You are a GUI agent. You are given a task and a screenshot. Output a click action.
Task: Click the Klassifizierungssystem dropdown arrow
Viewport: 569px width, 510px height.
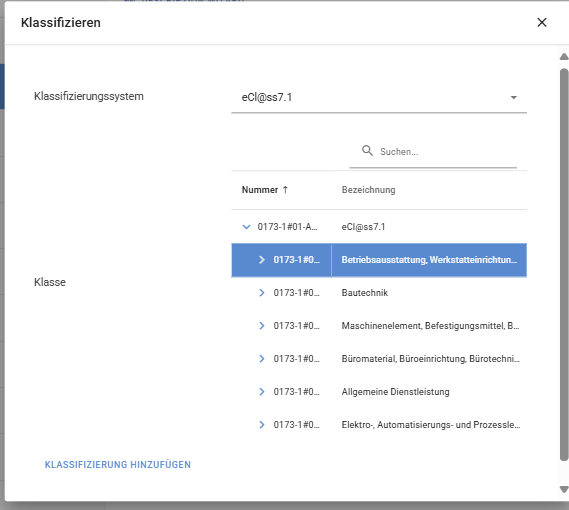[513, 98]
